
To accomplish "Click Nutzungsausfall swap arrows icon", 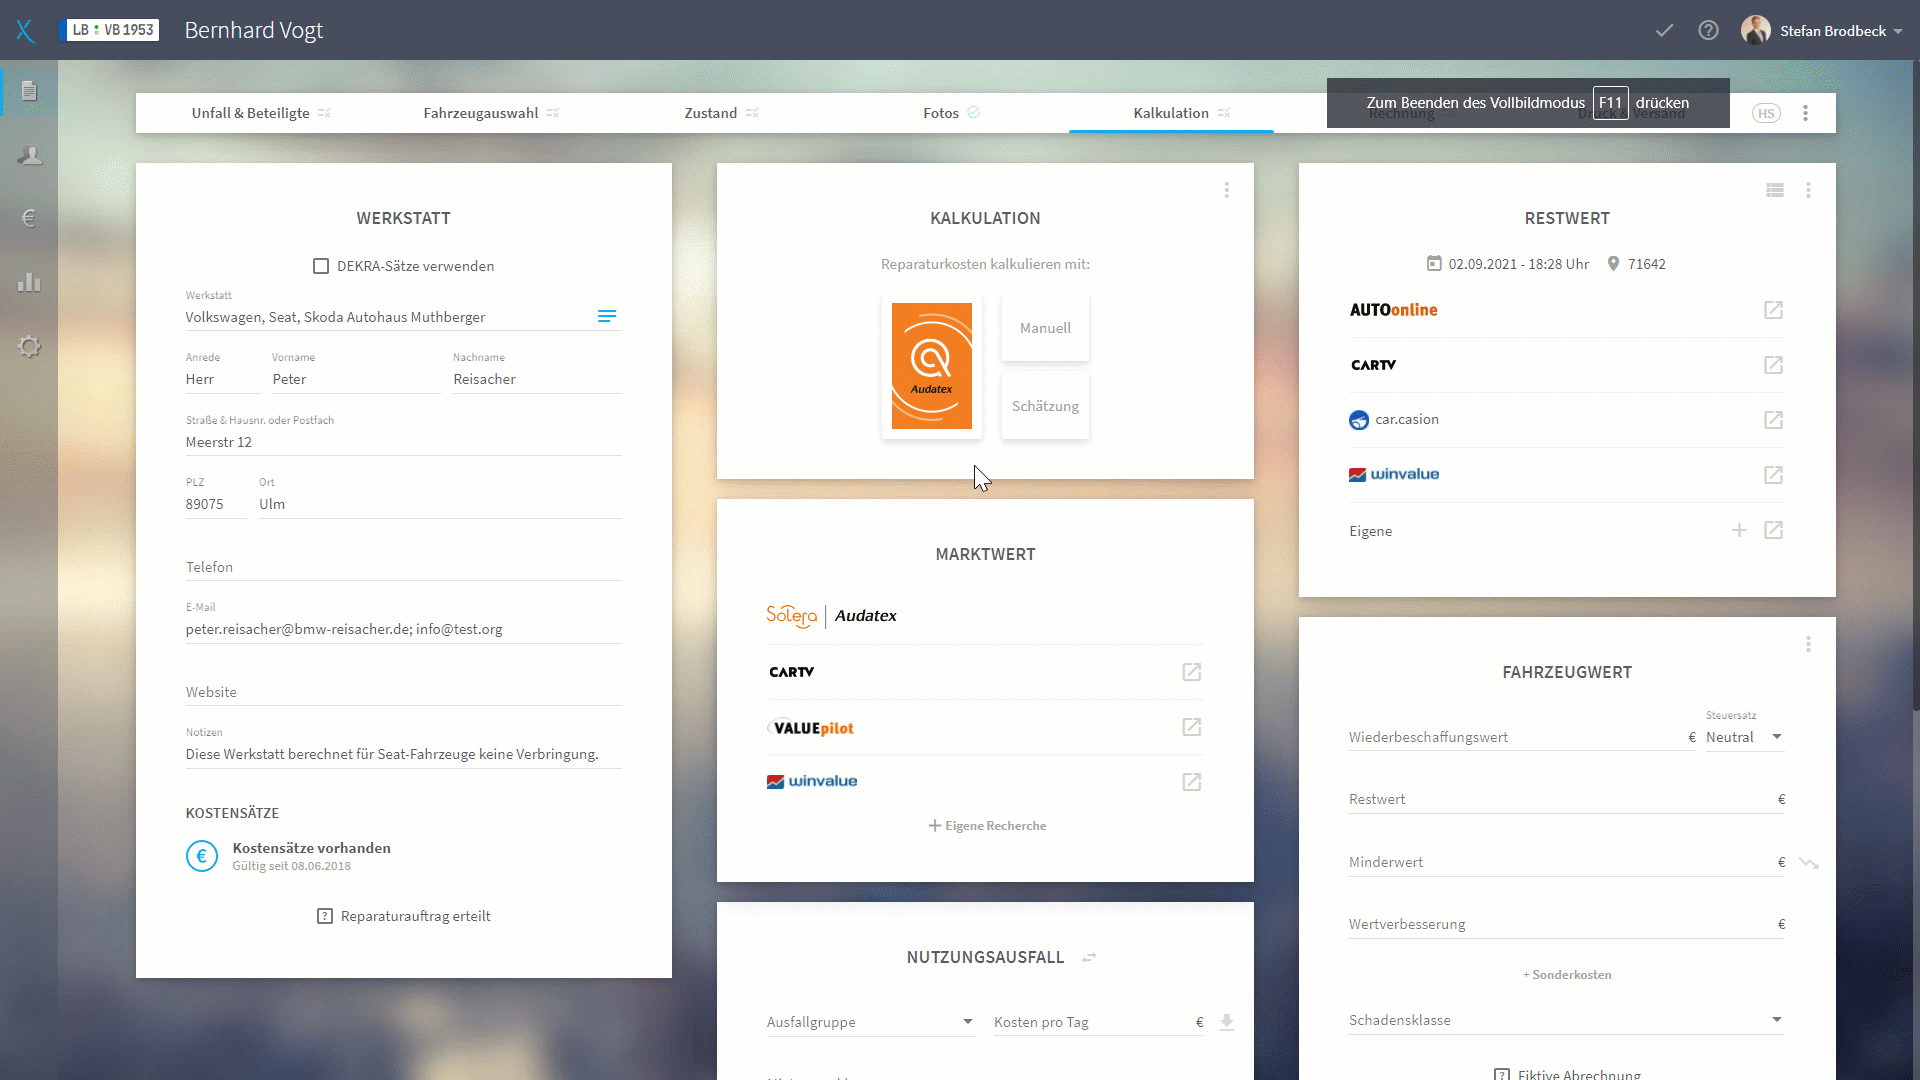I will 1090,958.
